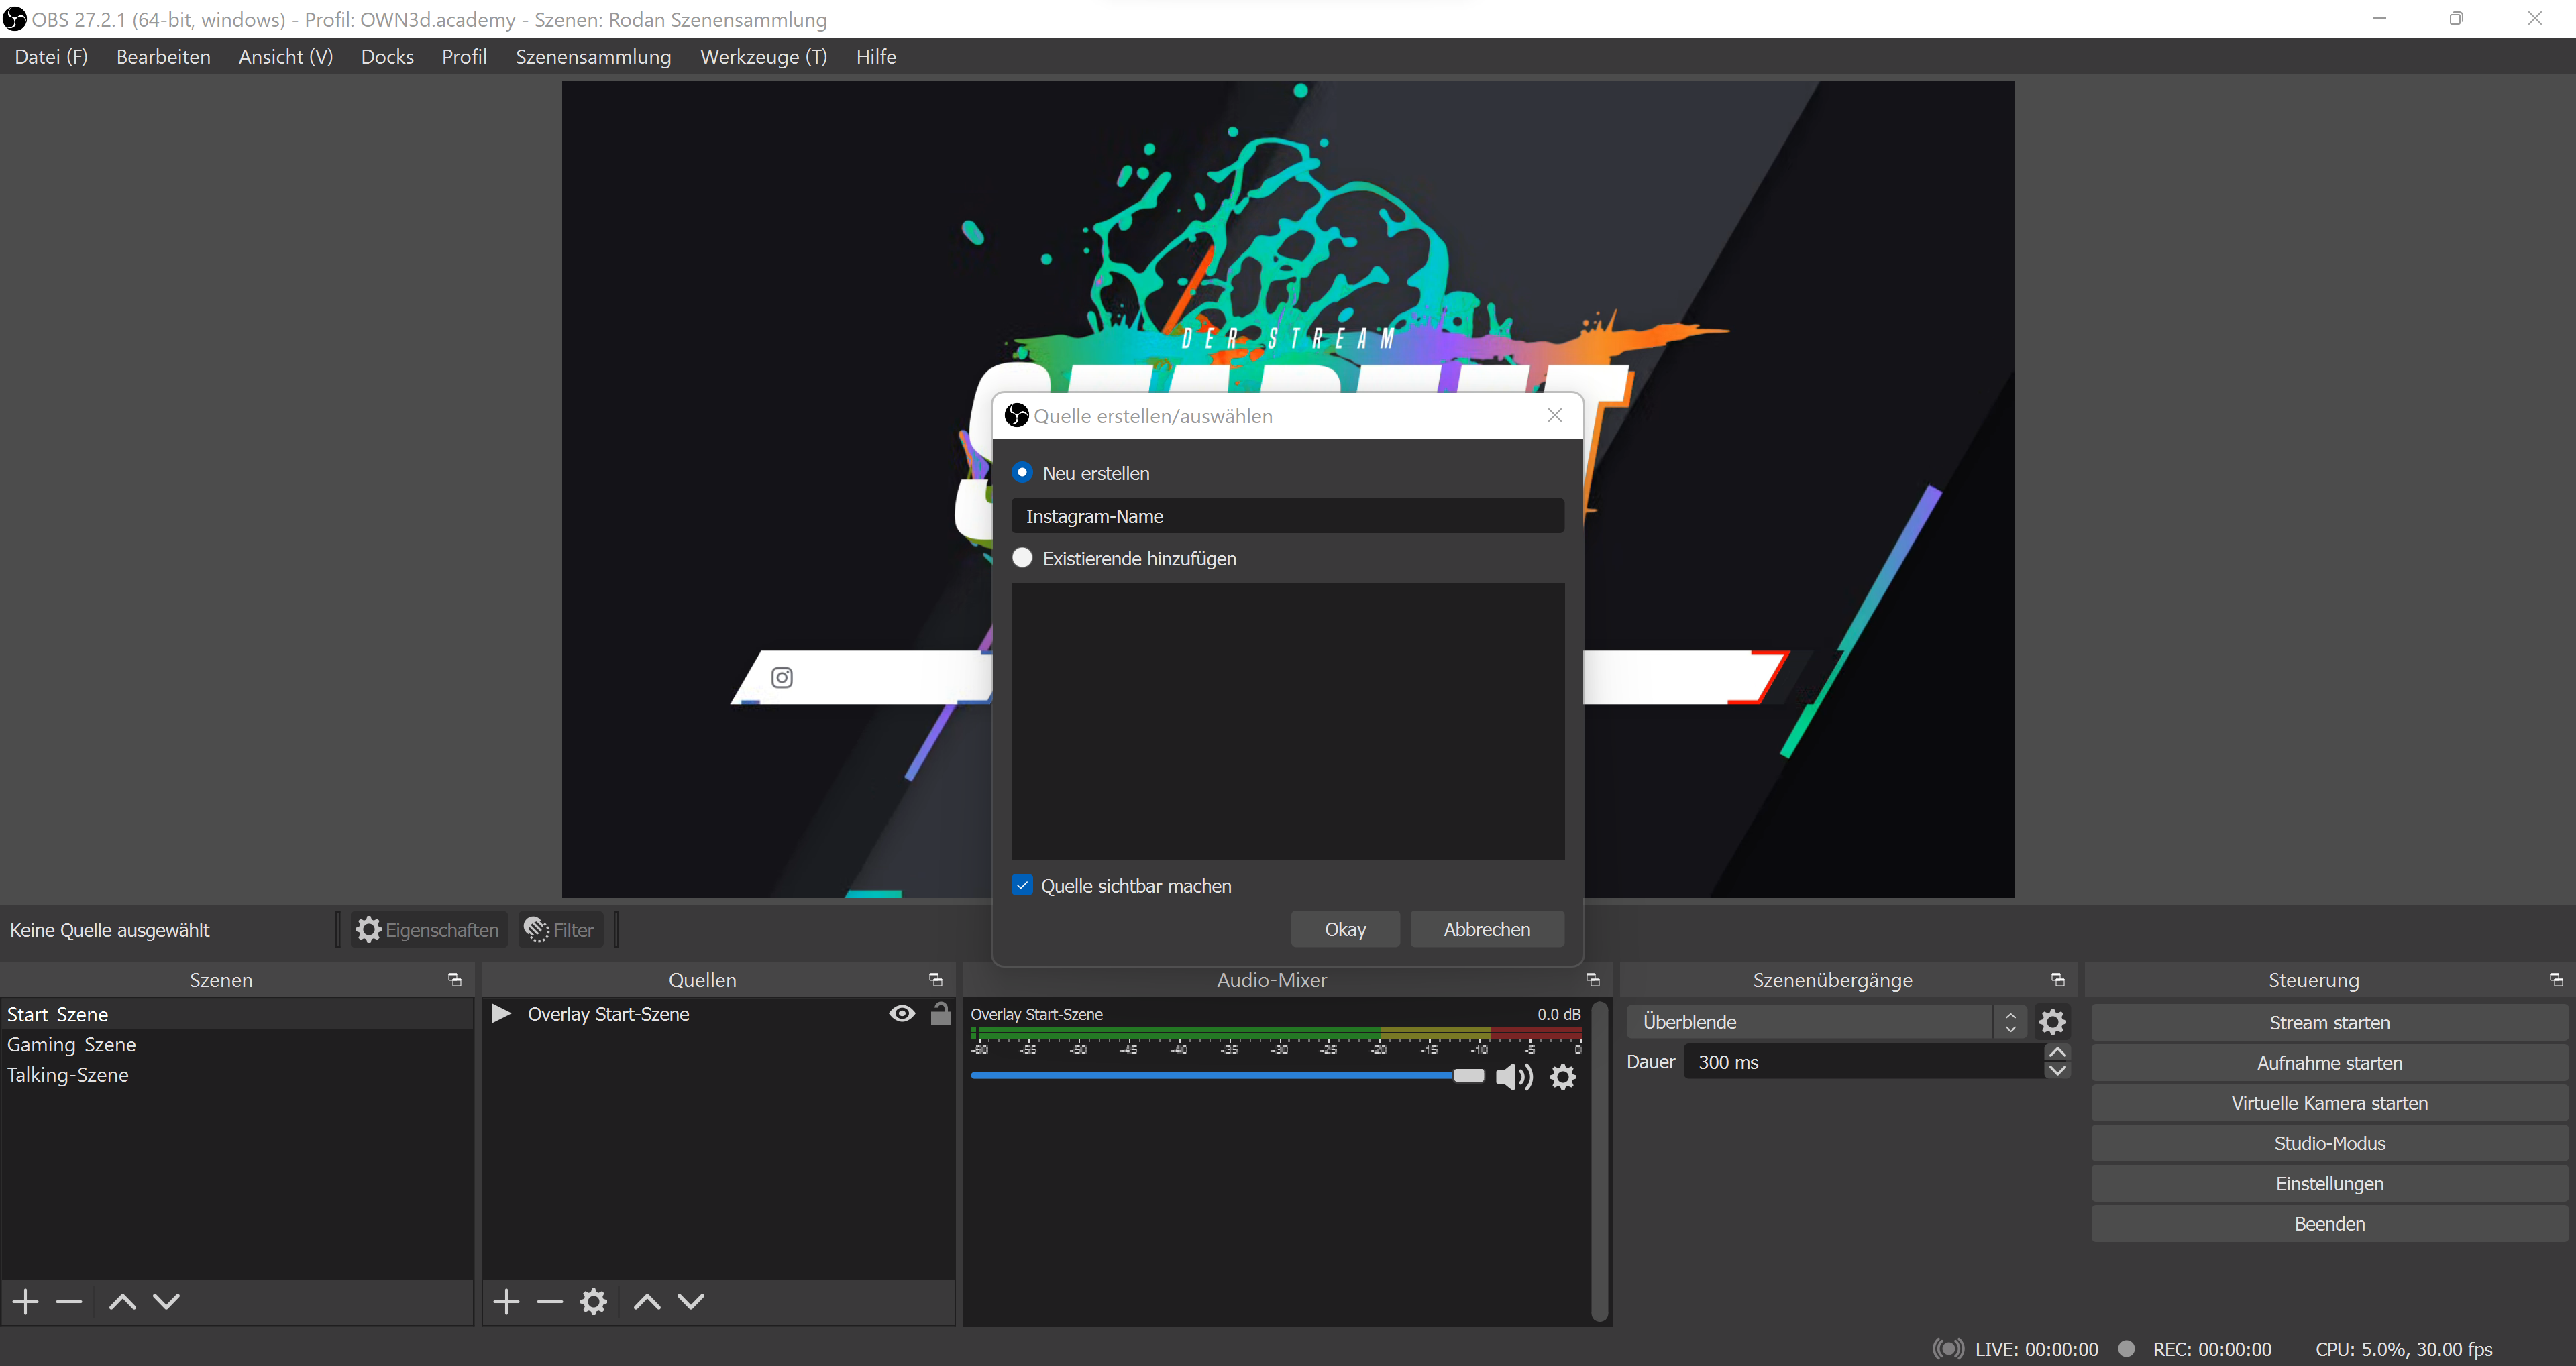Pop out the Szenen dock icon
The image size is (2576, 1366).
[455, 980]
